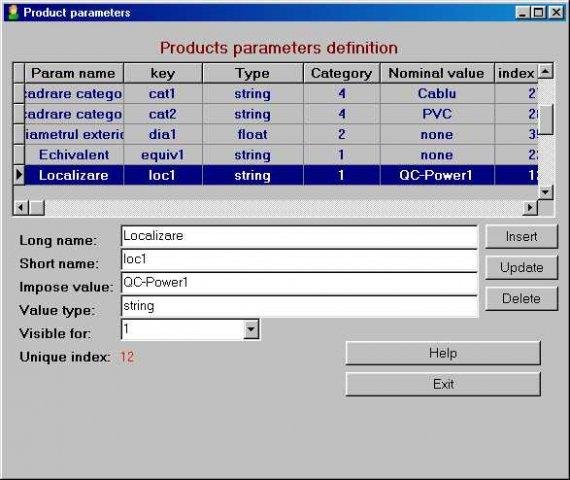
Task: Click the index column header
Action: [516, 73]
